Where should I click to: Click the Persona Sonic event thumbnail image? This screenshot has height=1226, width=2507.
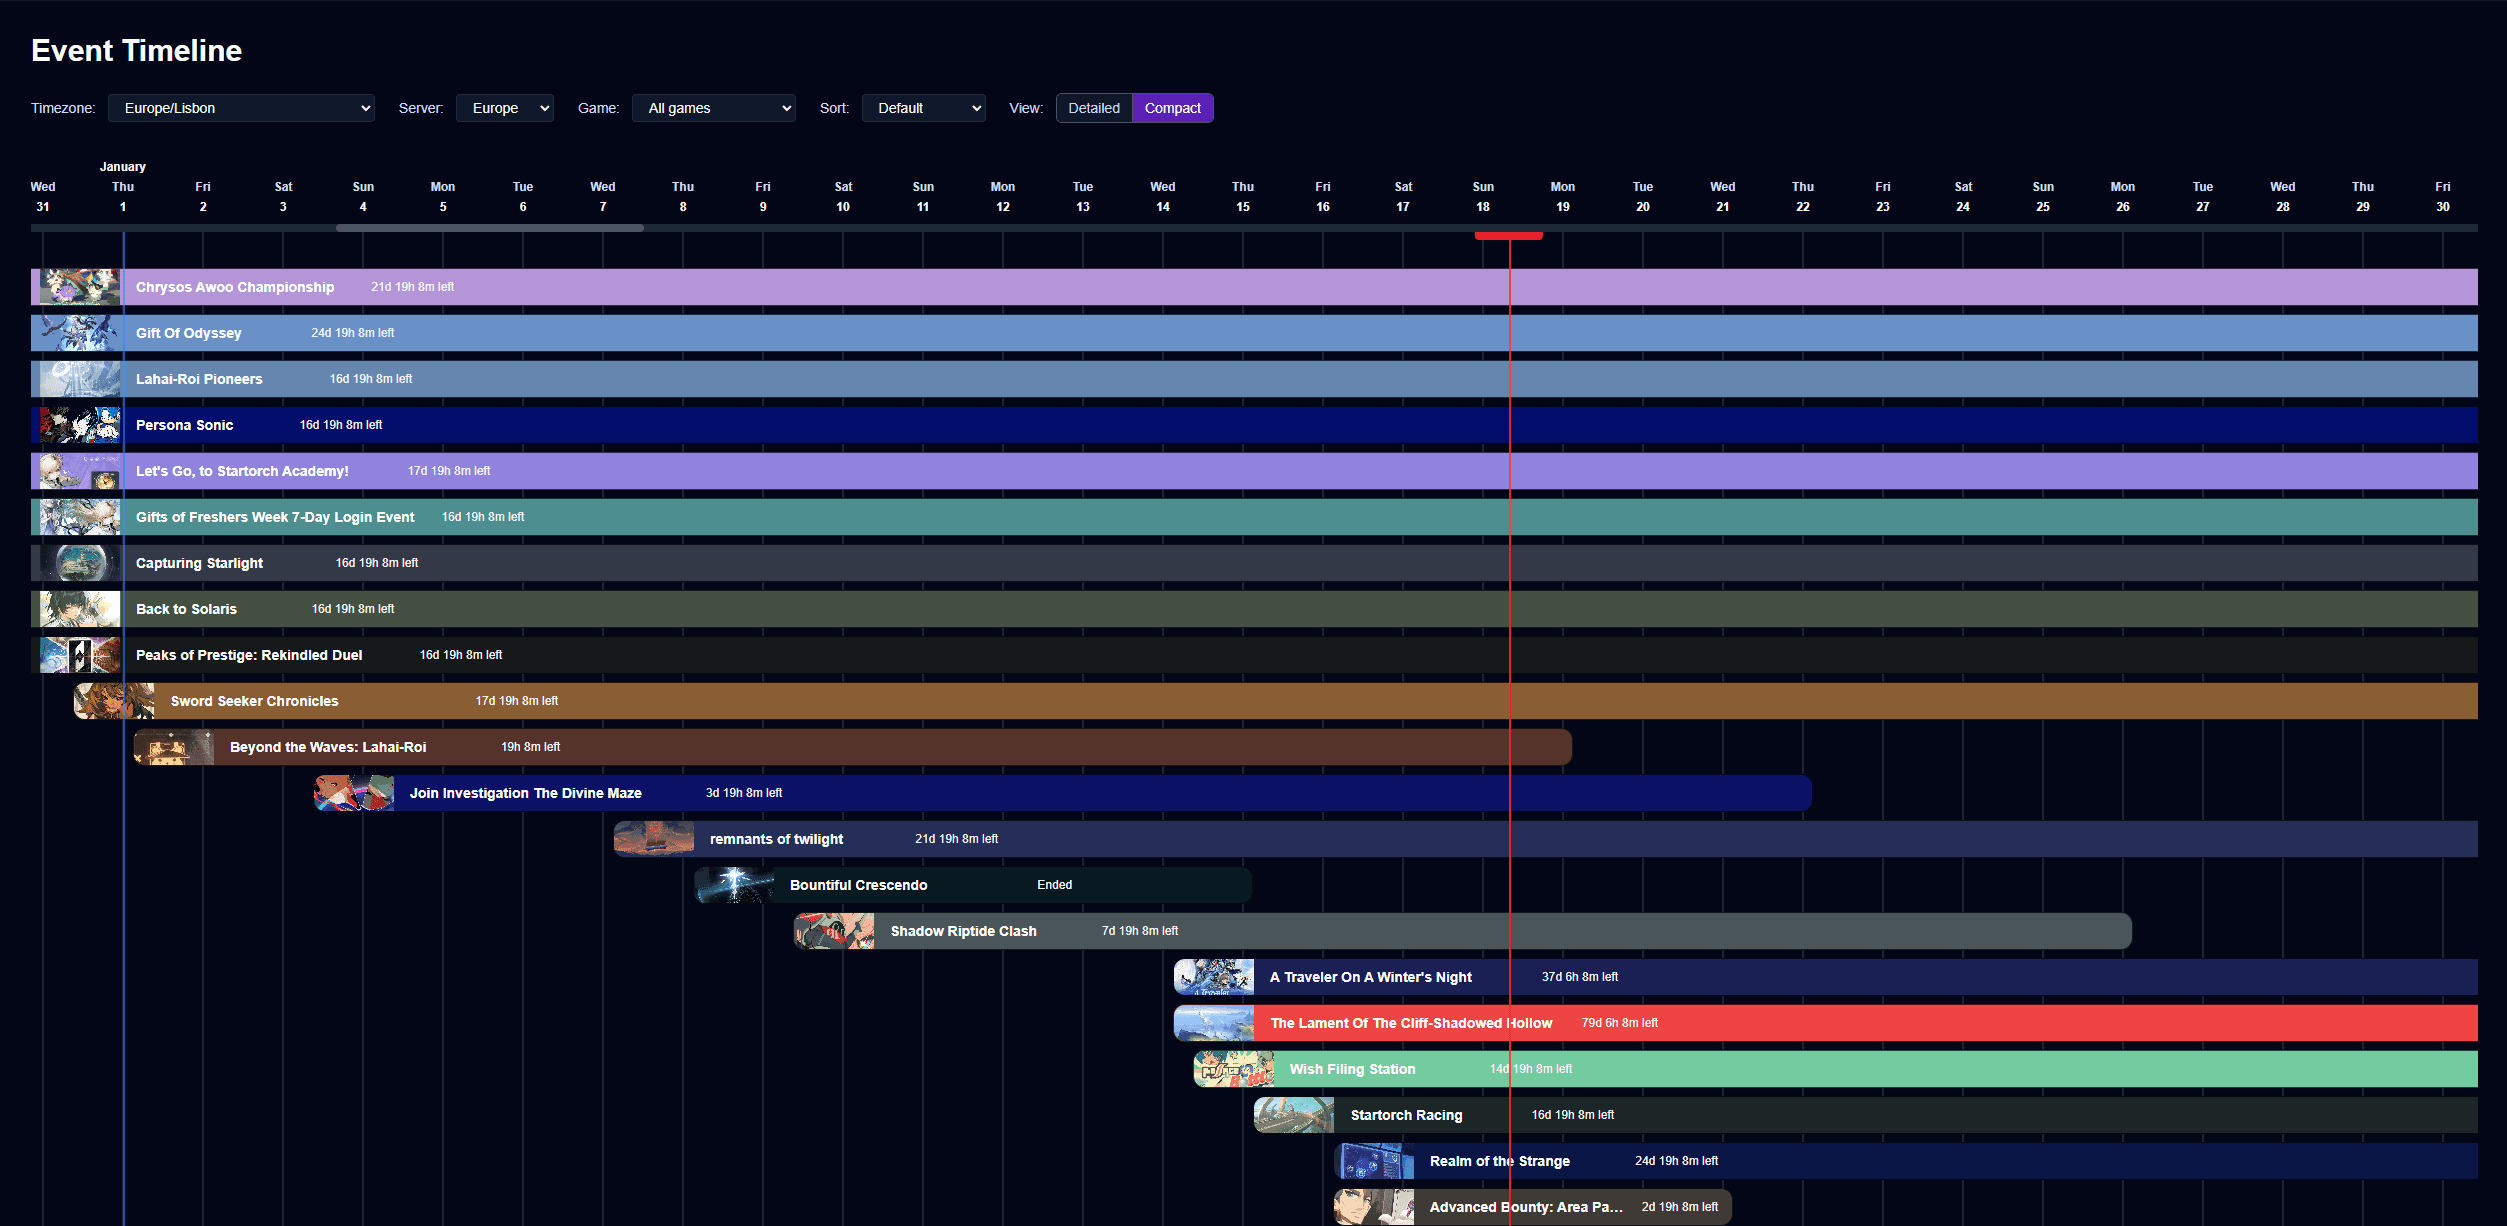point(79,425)
